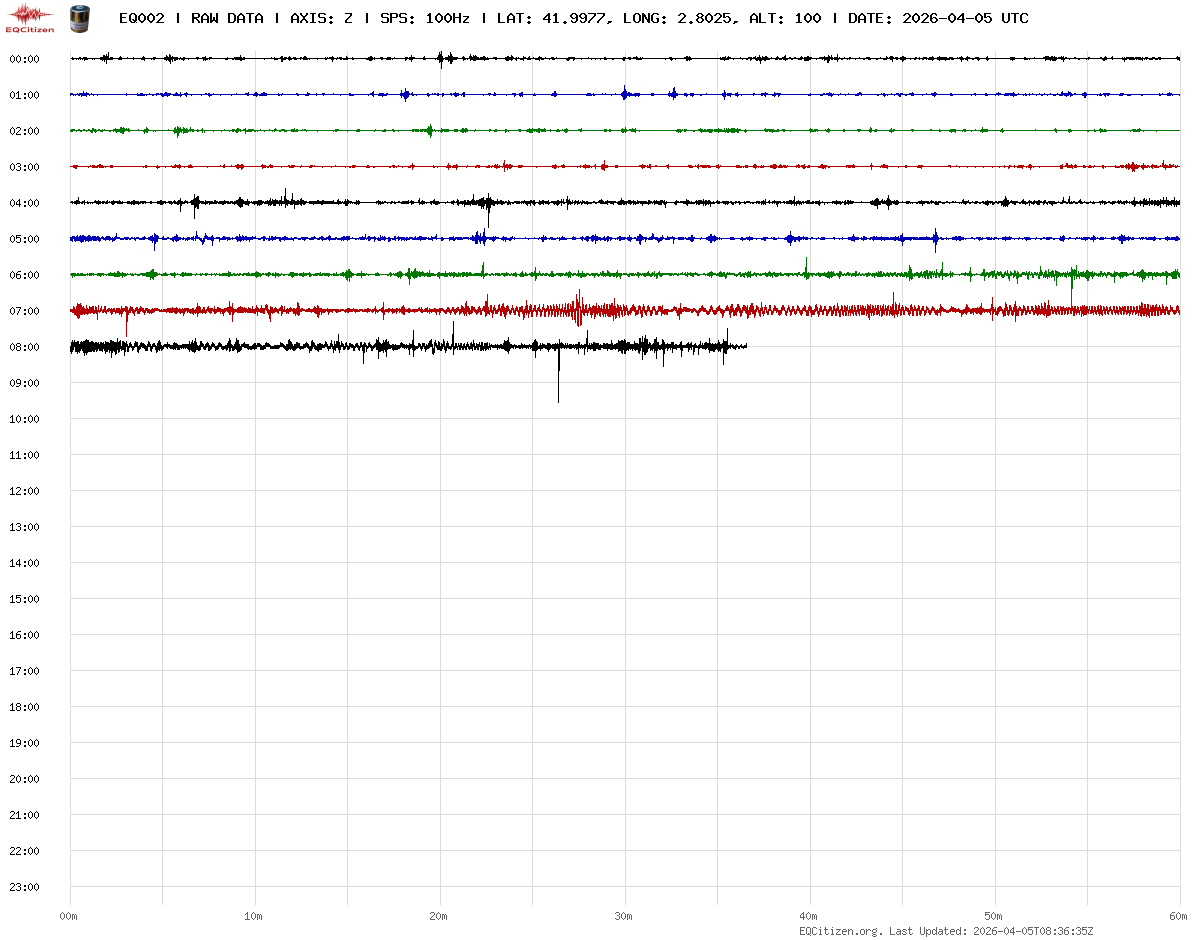Click the SPS: 100Hz sample rate text
This screenshot has width=1200, height=940.
click(x=424, y=18)
